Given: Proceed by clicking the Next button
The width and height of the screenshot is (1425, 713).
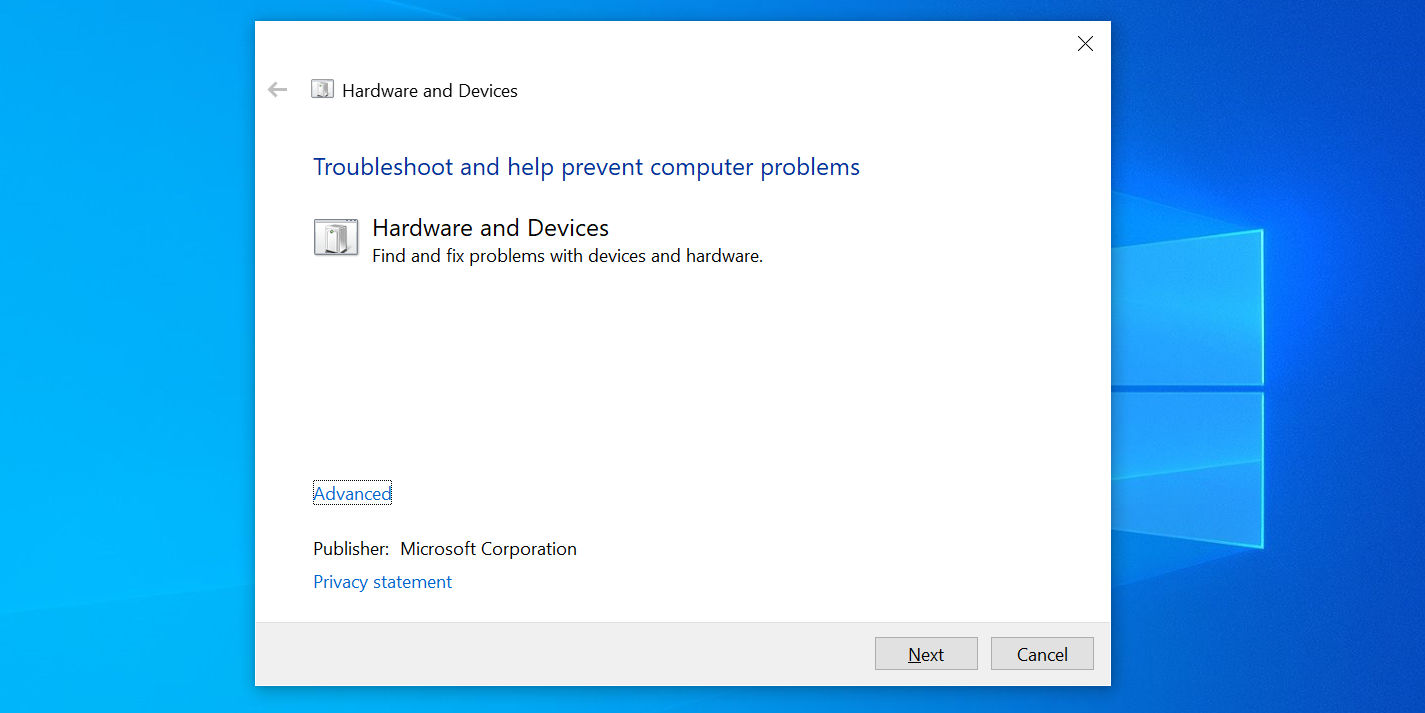Looking at the screenshot, I should (926, 653).
